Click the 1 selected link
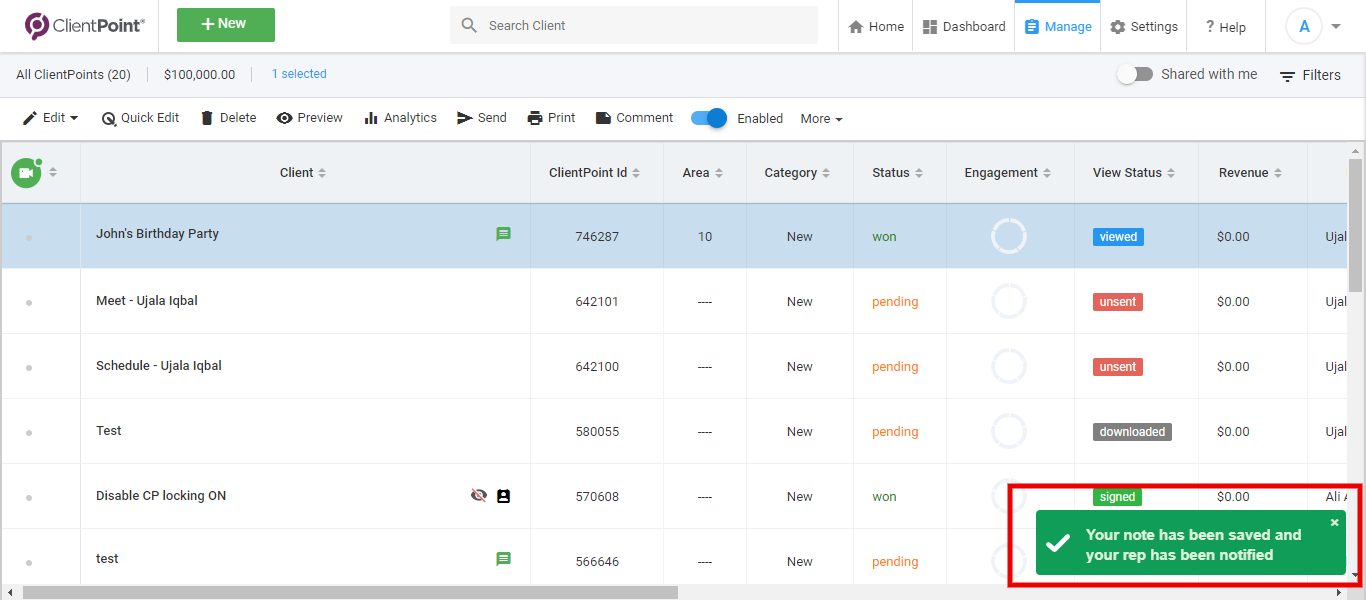The image size is (1366, 600). click(x=299, y=74)
